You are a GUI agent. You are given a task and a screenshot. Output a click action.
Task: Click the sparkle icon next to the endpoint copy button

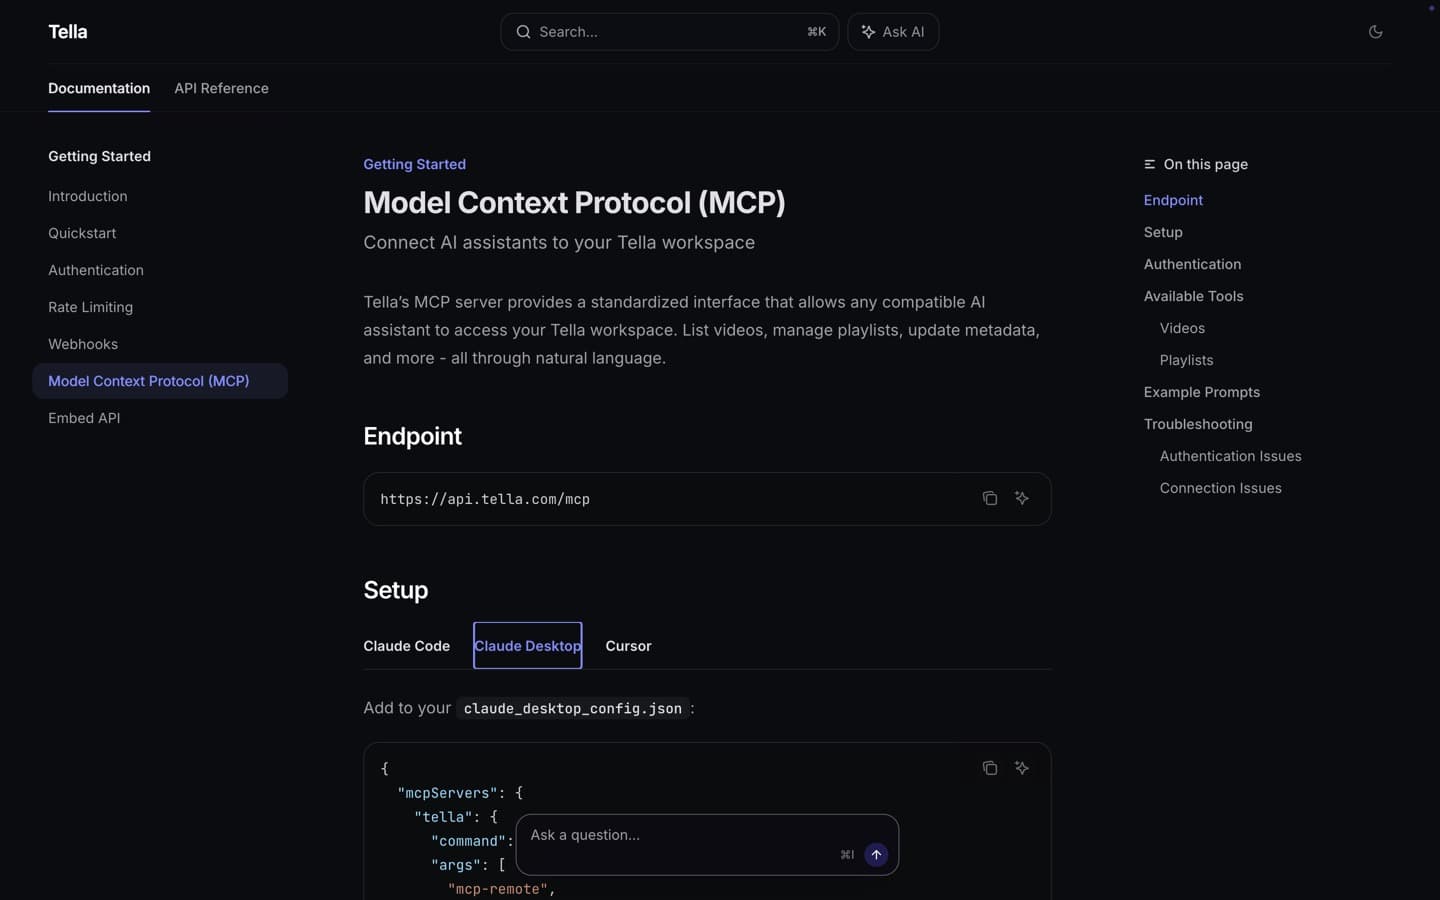[1021, 498]
